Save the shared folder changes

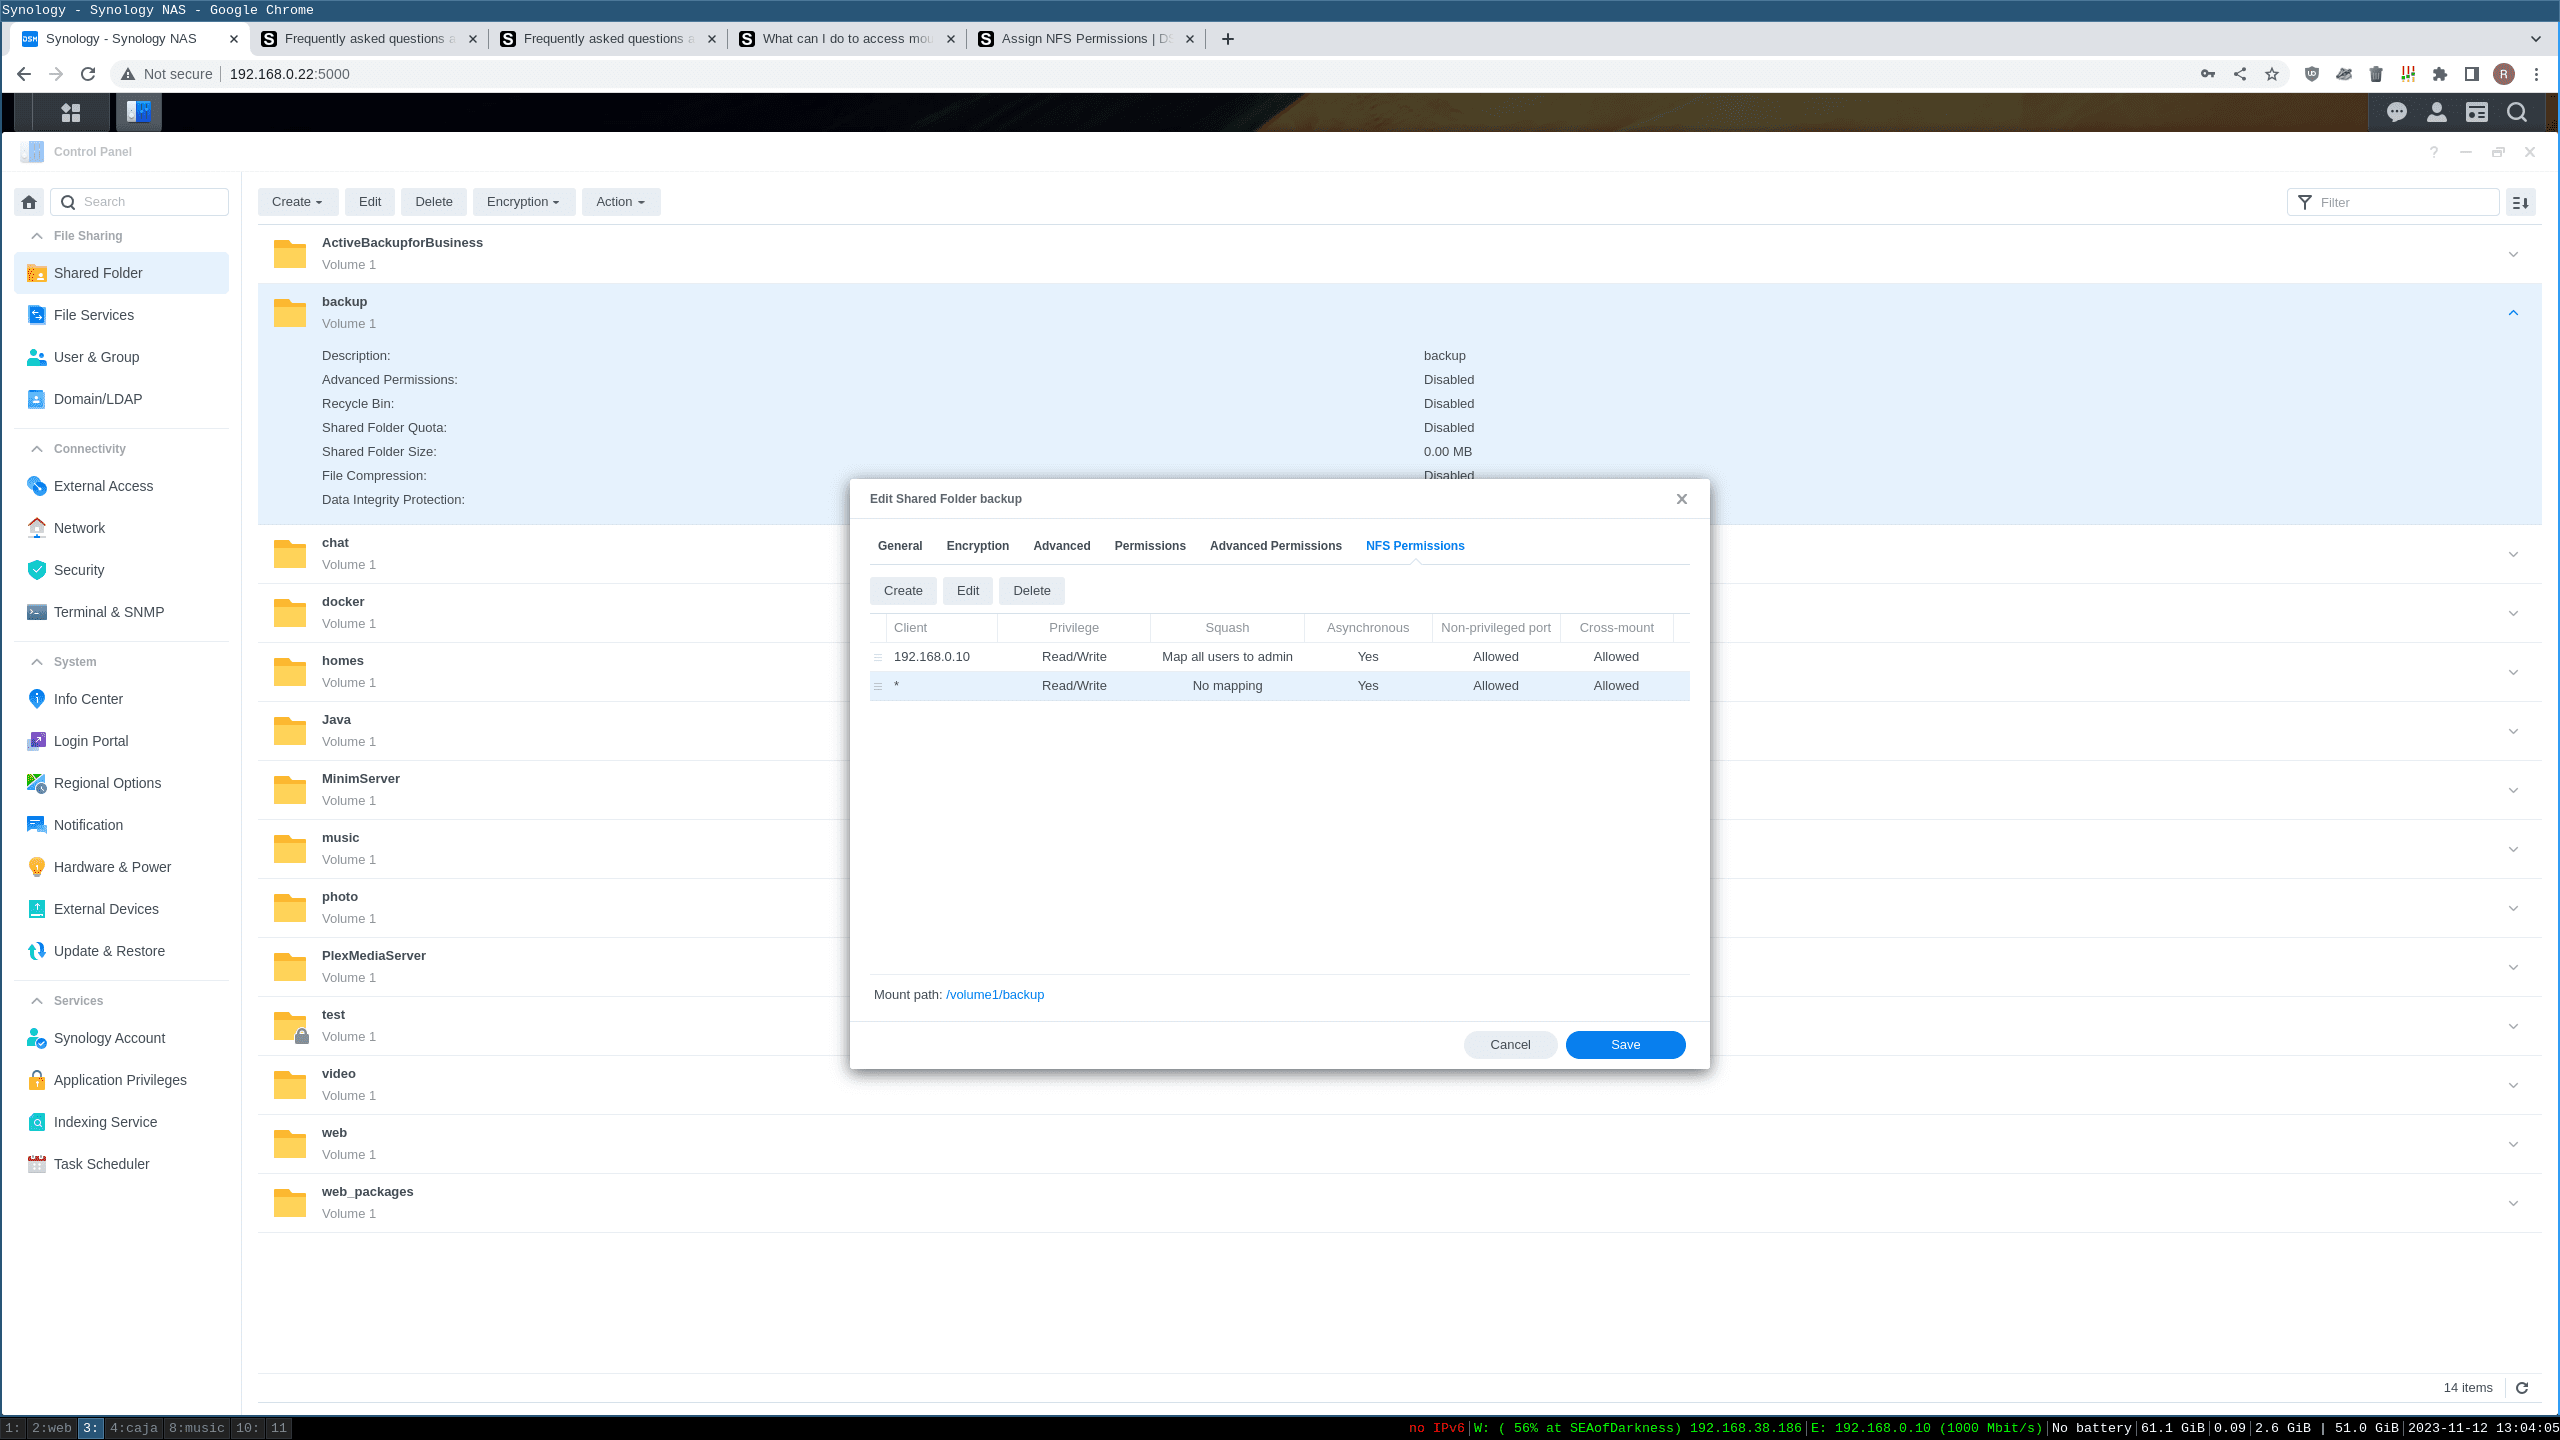click(1626, 1045)
